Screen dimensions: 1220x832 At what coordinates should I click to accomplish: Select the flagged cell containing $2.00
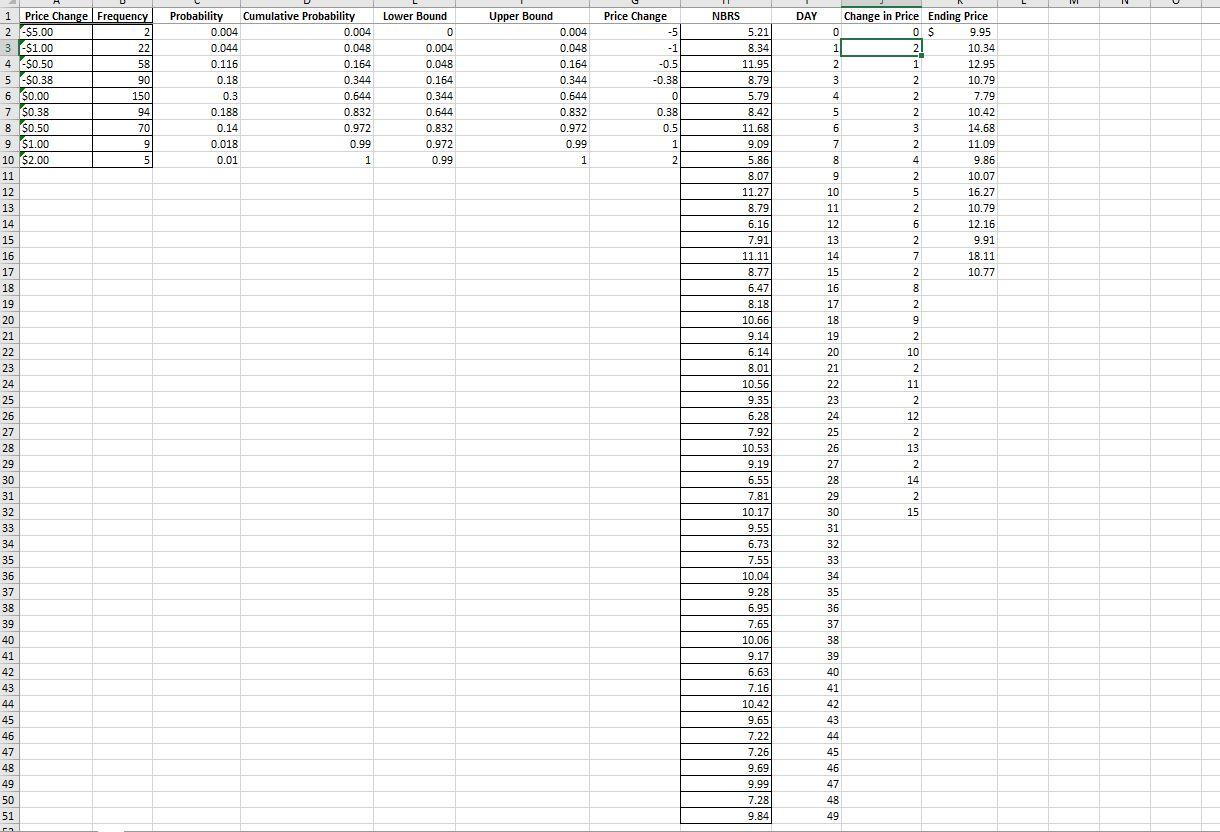(x=55, y=160)
